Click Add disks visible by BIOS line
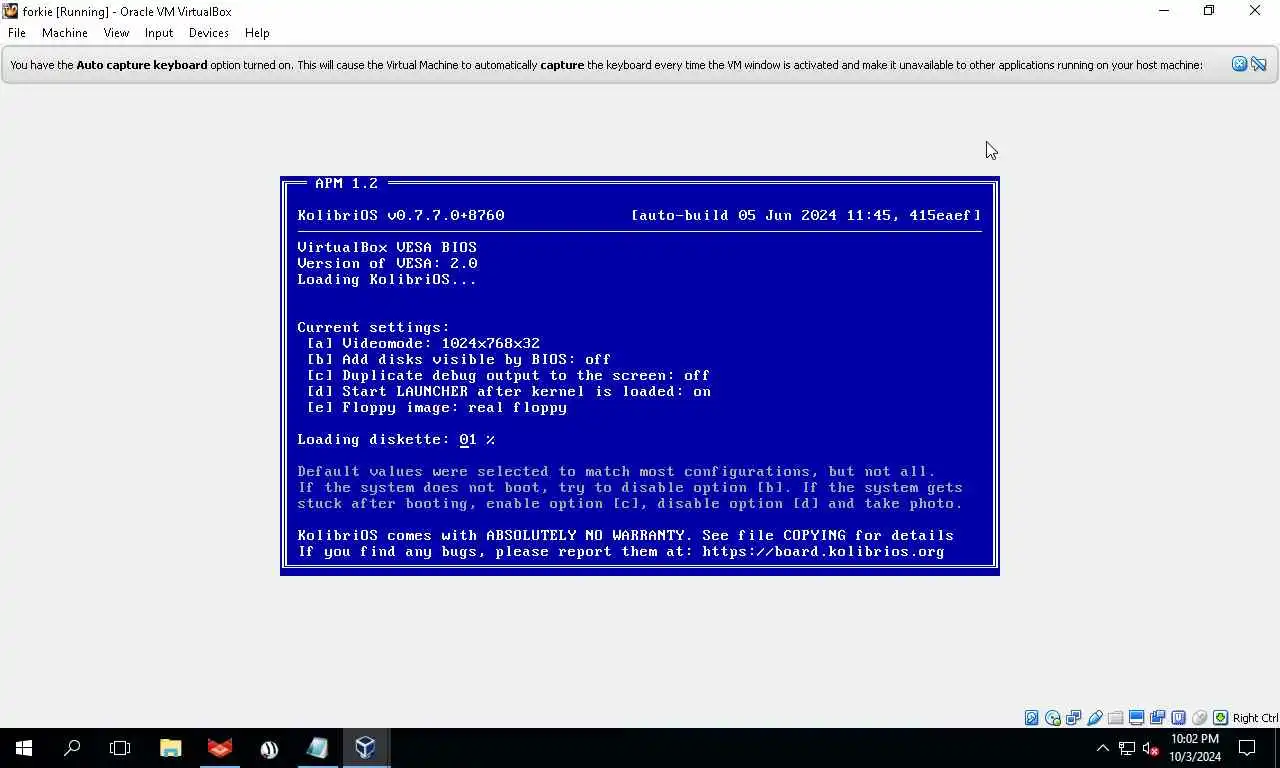Screen dimensions: 1280x768 pos(459,359)
